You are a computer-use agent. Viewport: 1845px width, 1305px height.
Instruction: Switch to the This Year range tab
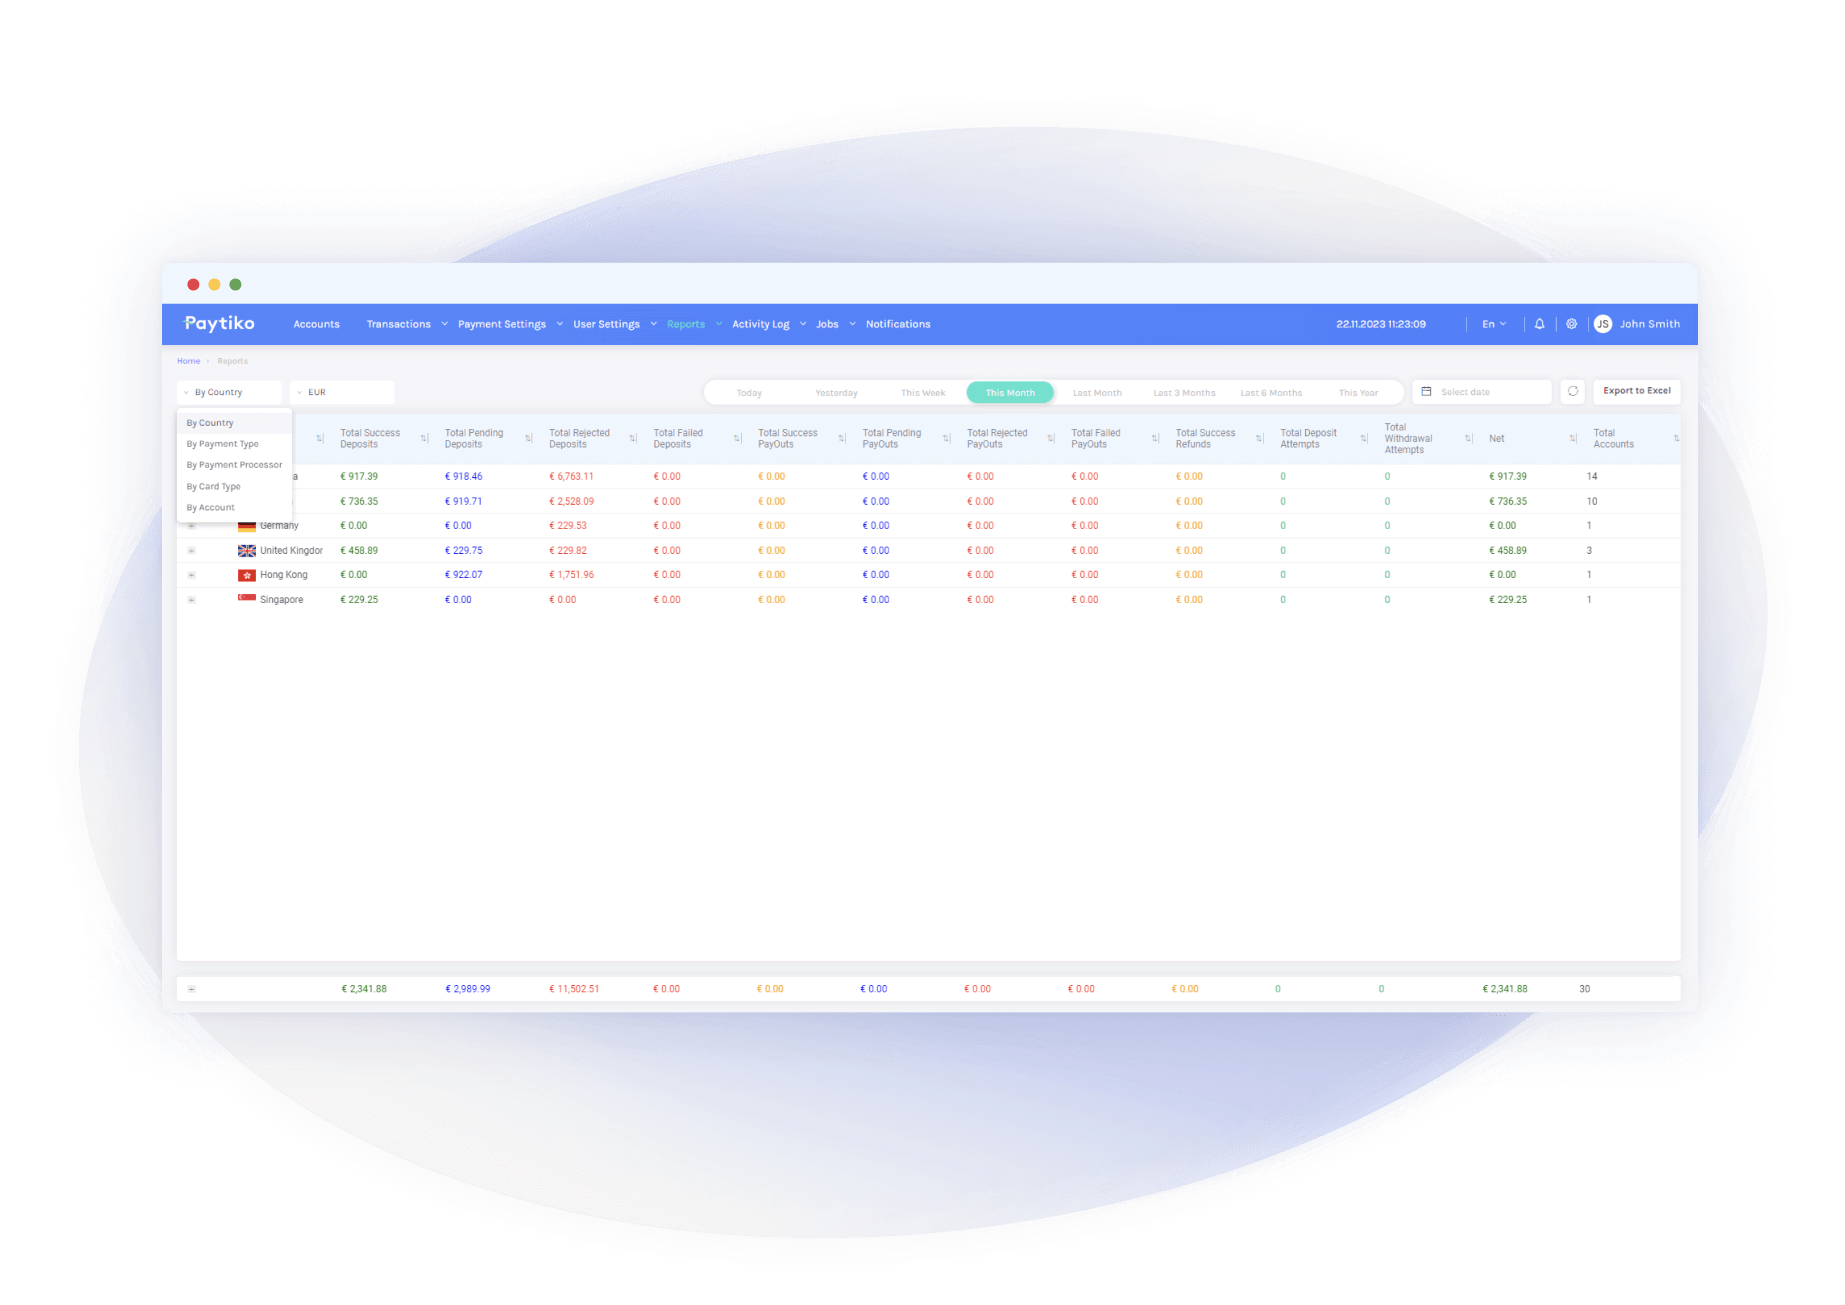coord(1358,393)
